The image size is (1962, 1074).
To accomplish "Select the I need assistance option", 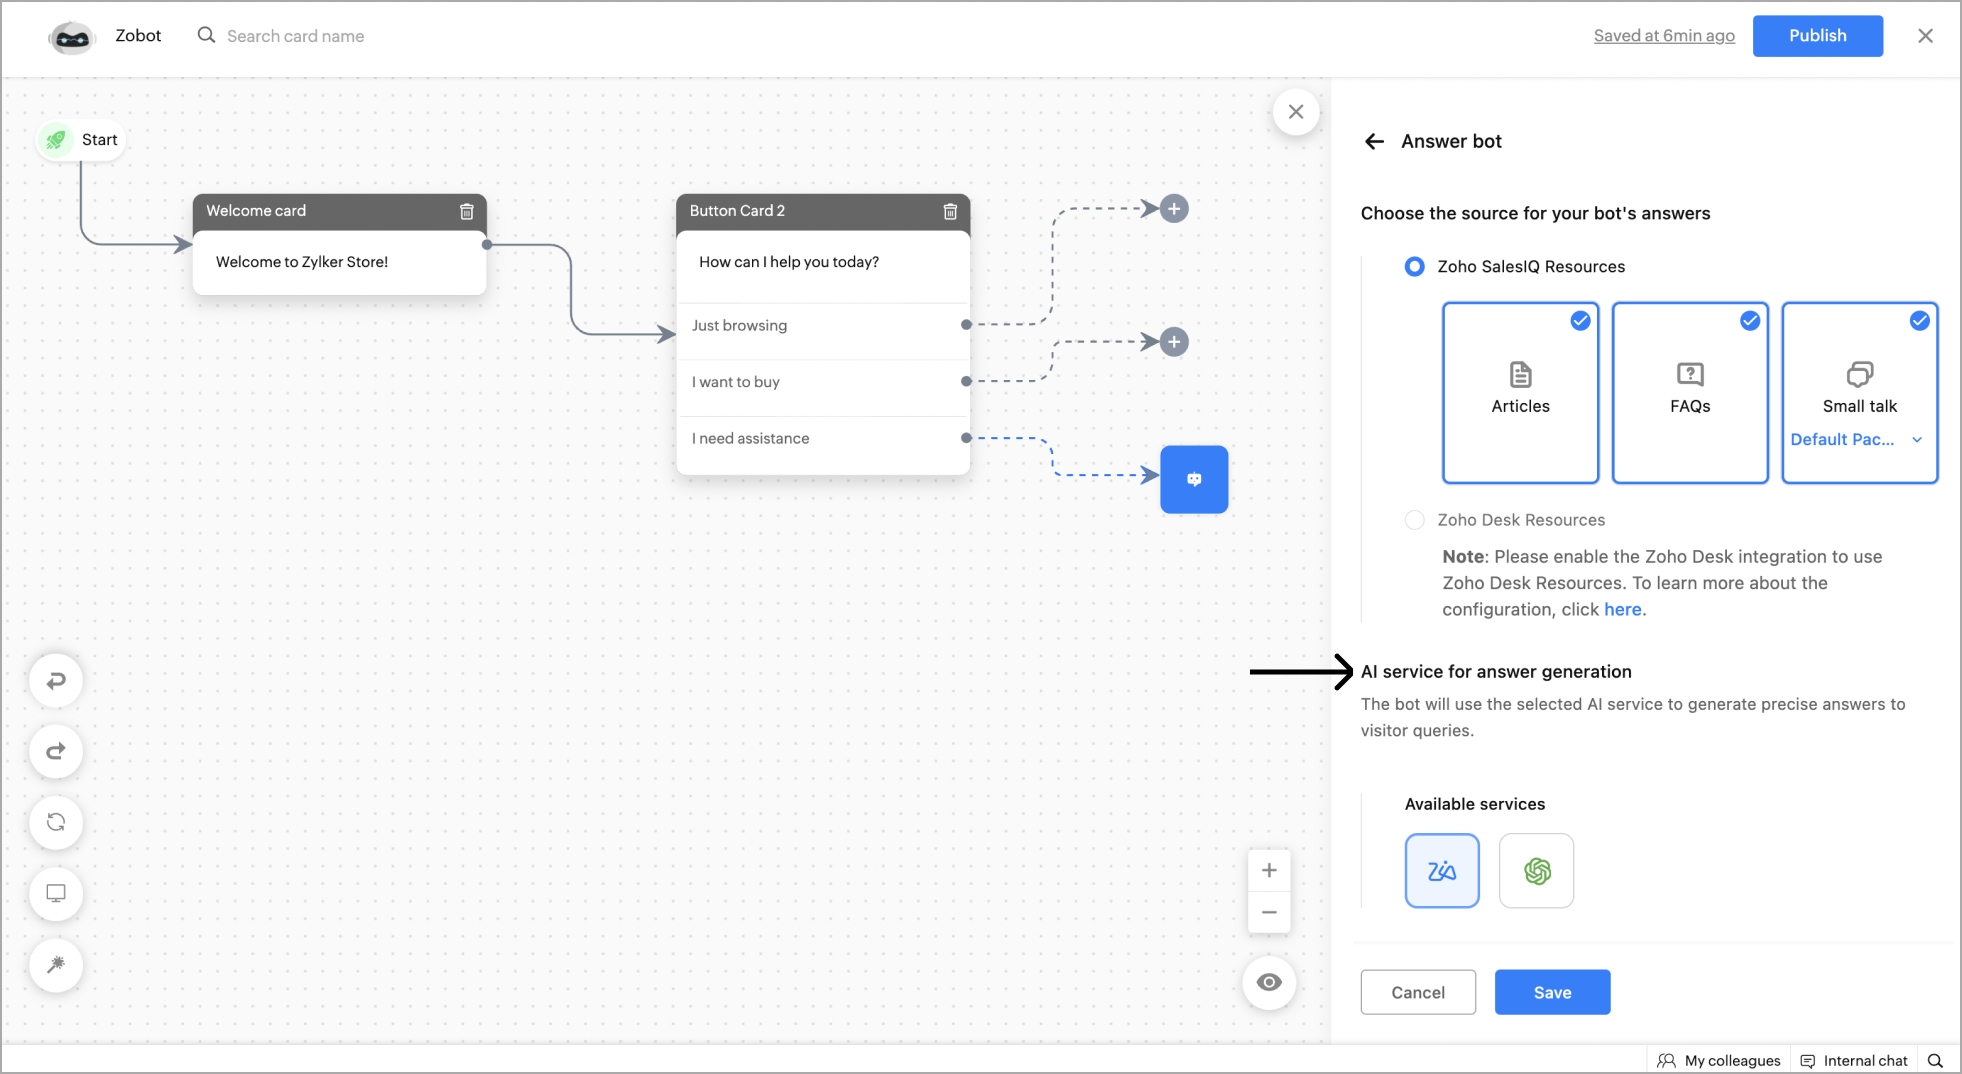I will [x=823, y=439].
